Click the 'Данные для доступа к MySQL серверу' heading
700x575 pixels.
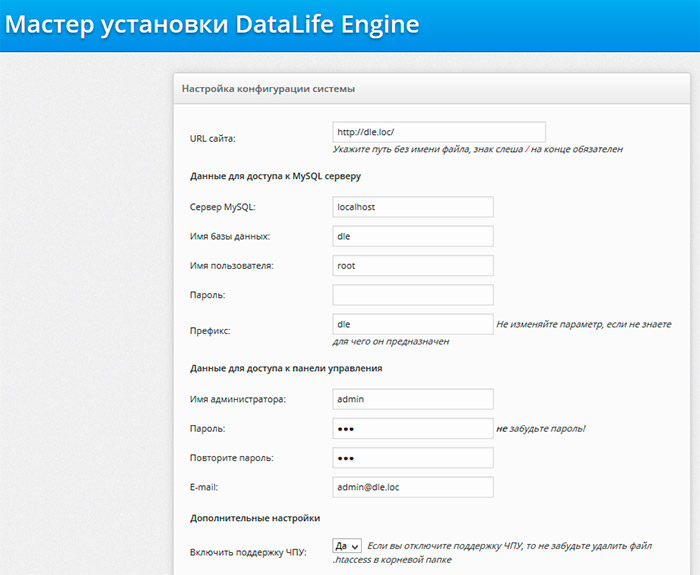[x=275, y=176]
